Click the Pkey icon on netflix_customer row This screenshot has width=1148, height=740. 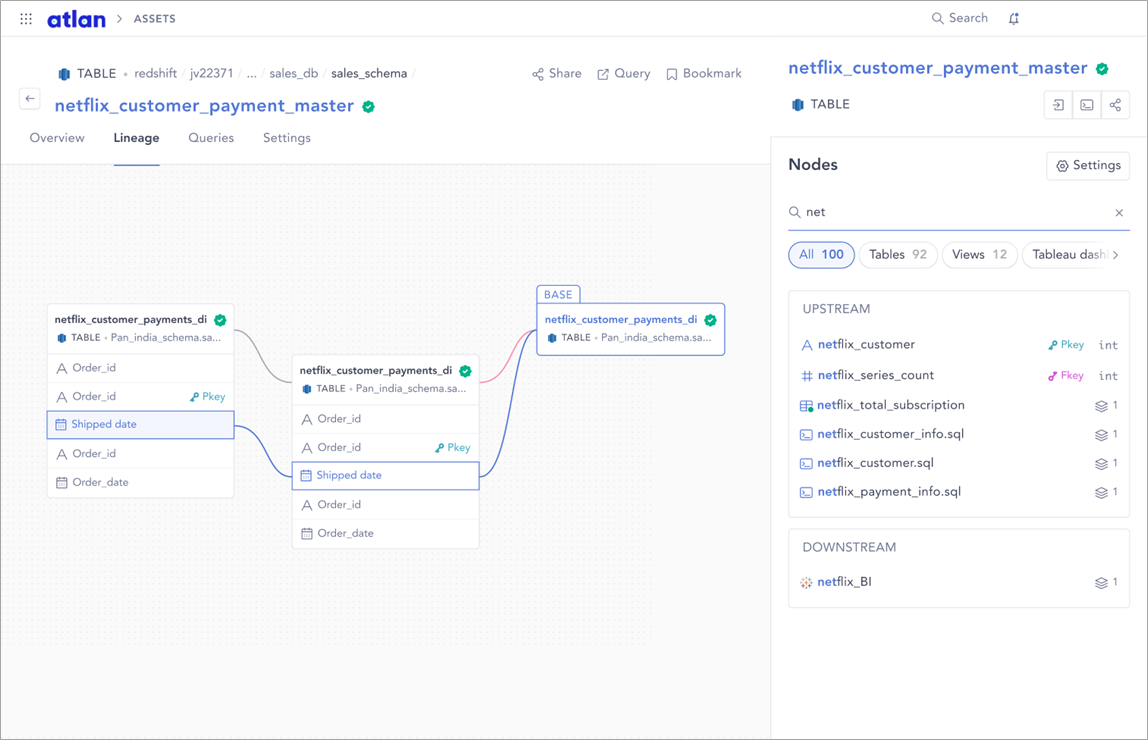(1053, 345)
